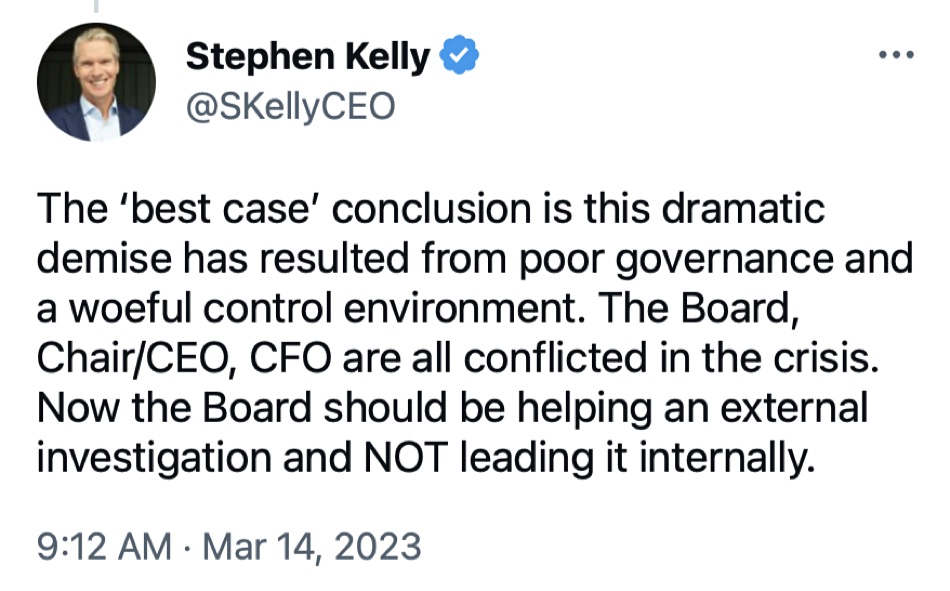Click the thread connector line above avatar
Viewport: 950px width, 591px height.
click(x=96, y=6)
